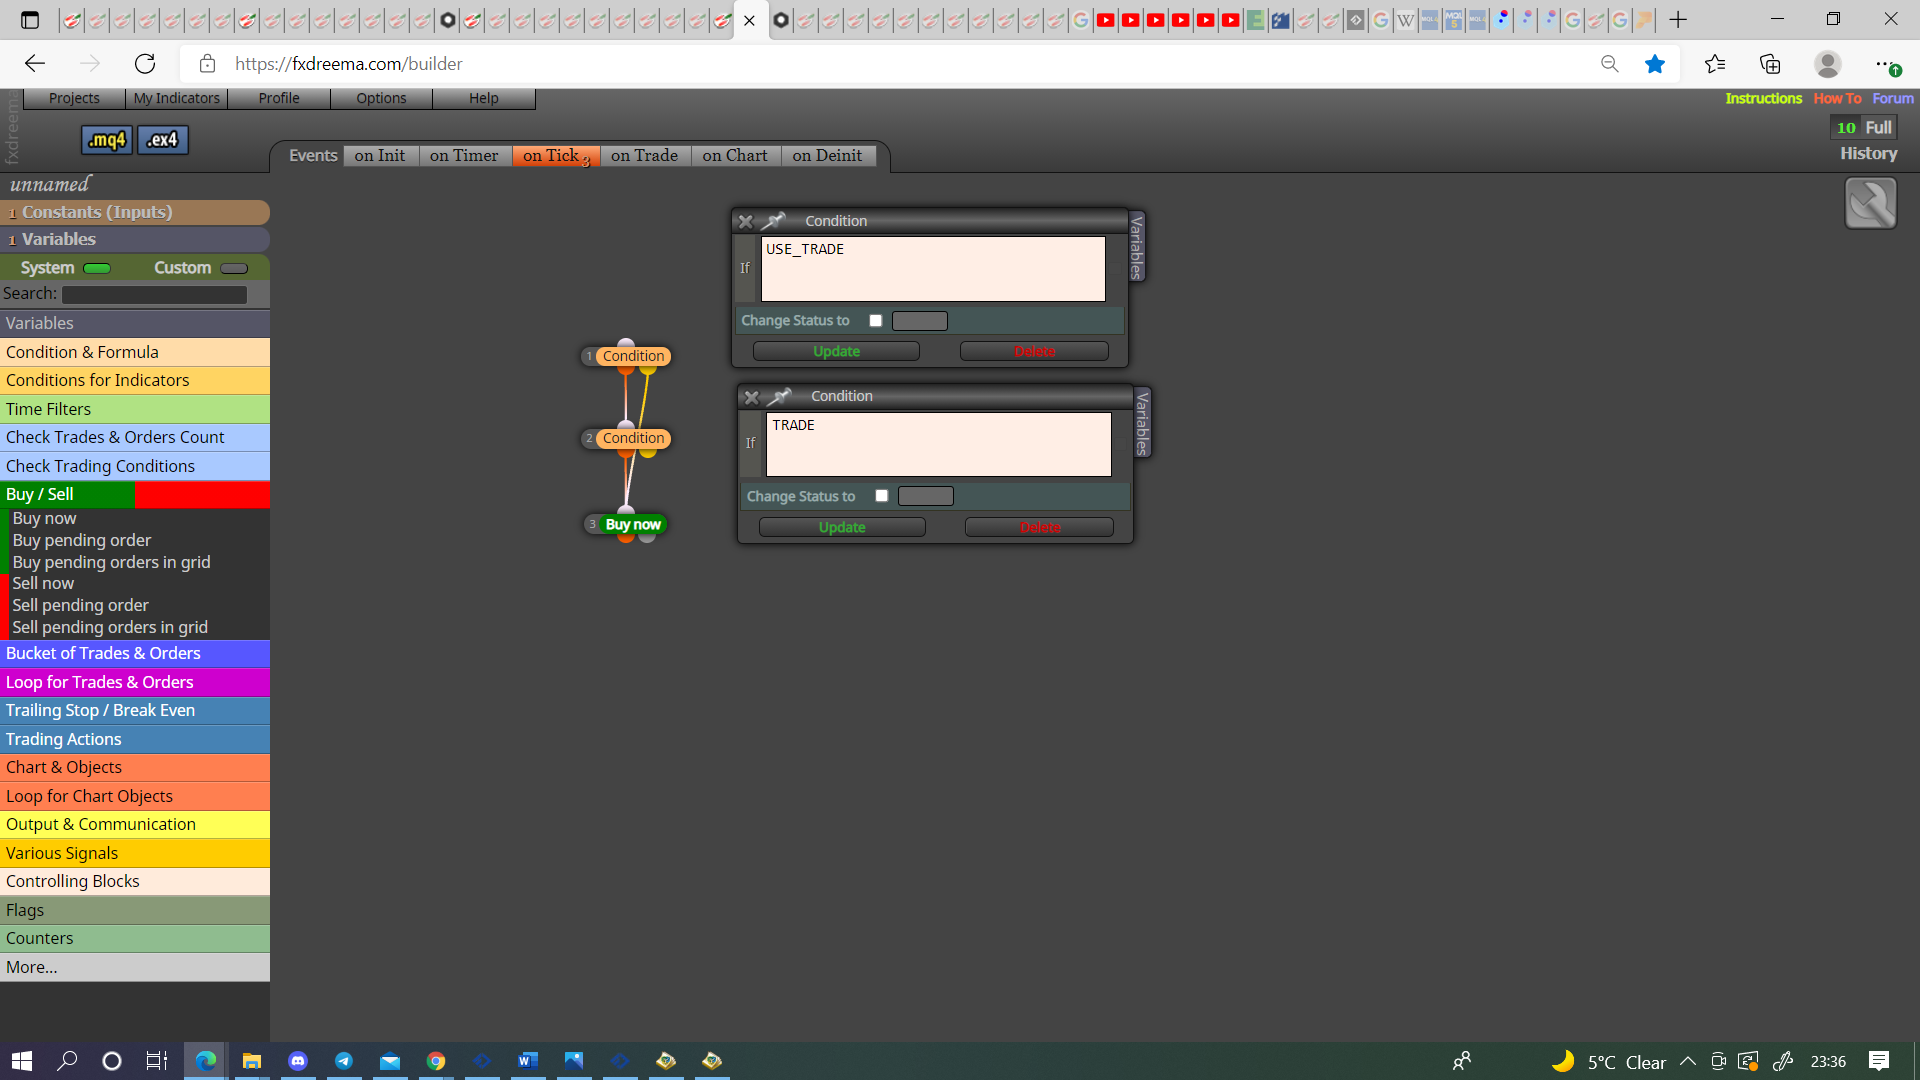Viewport: 1920px width, 1080px height.
Task: Open File Explorer from the taskbar
Action: tap(252, 1061)
